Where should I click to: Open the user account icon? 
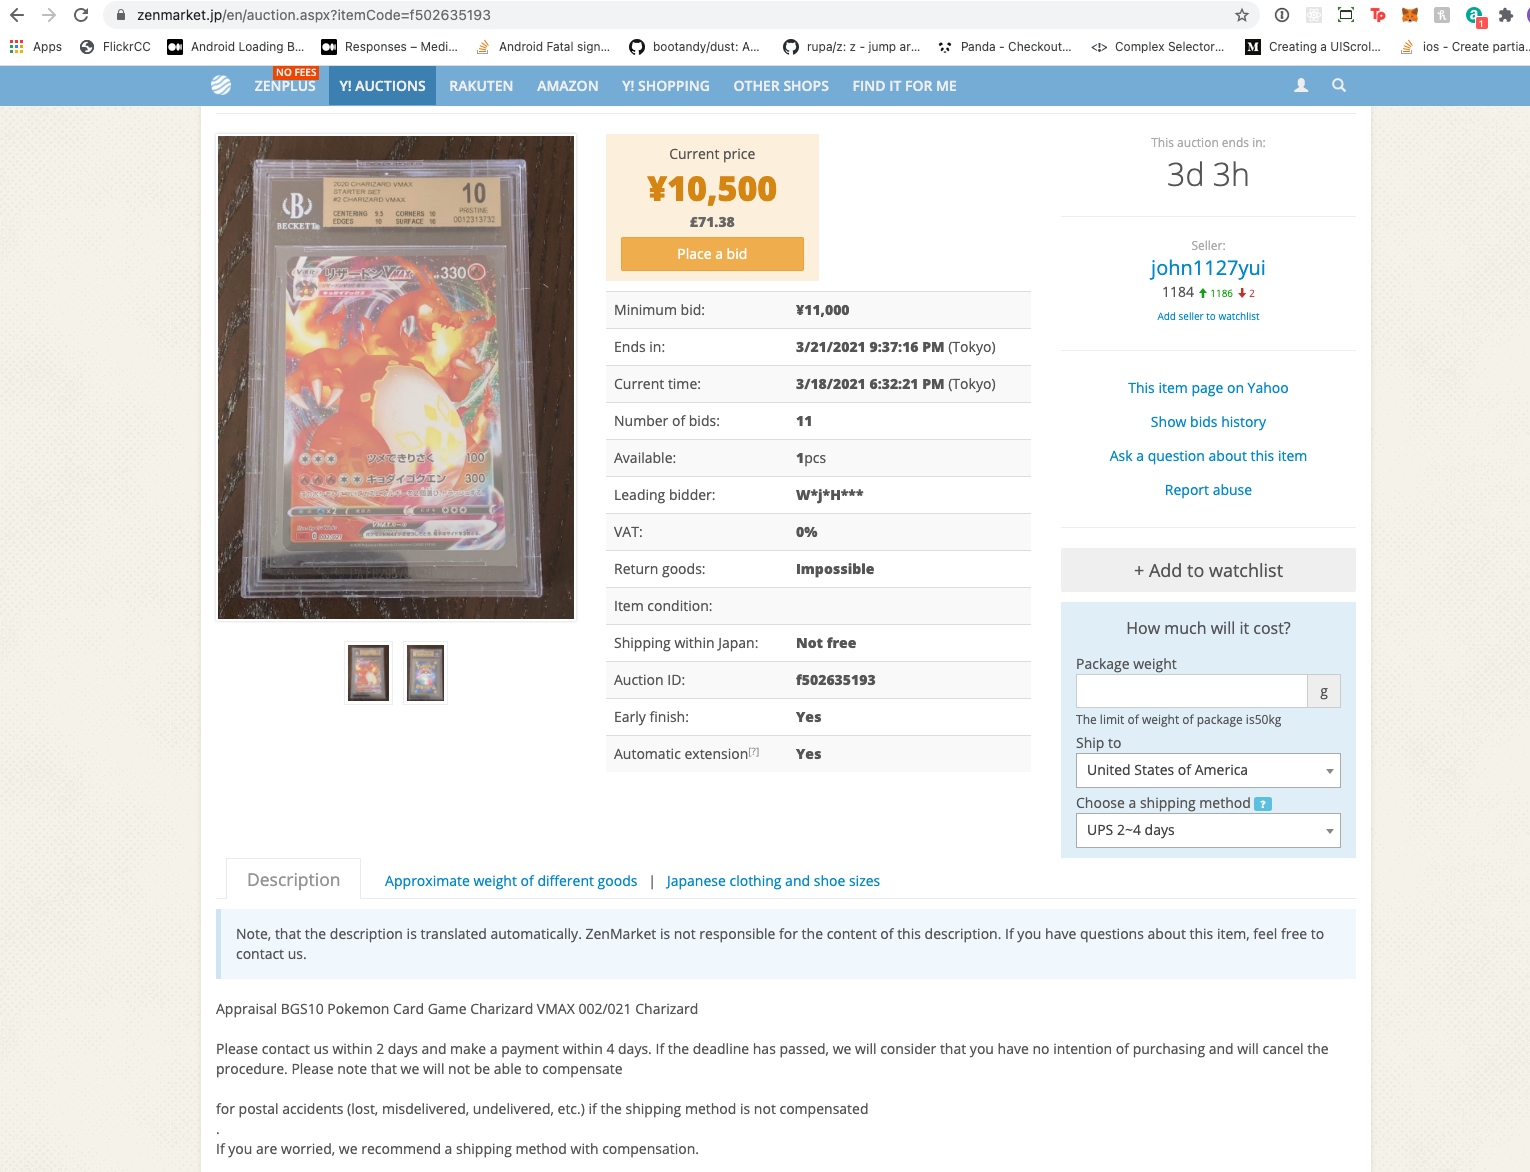coord(1301,86)
